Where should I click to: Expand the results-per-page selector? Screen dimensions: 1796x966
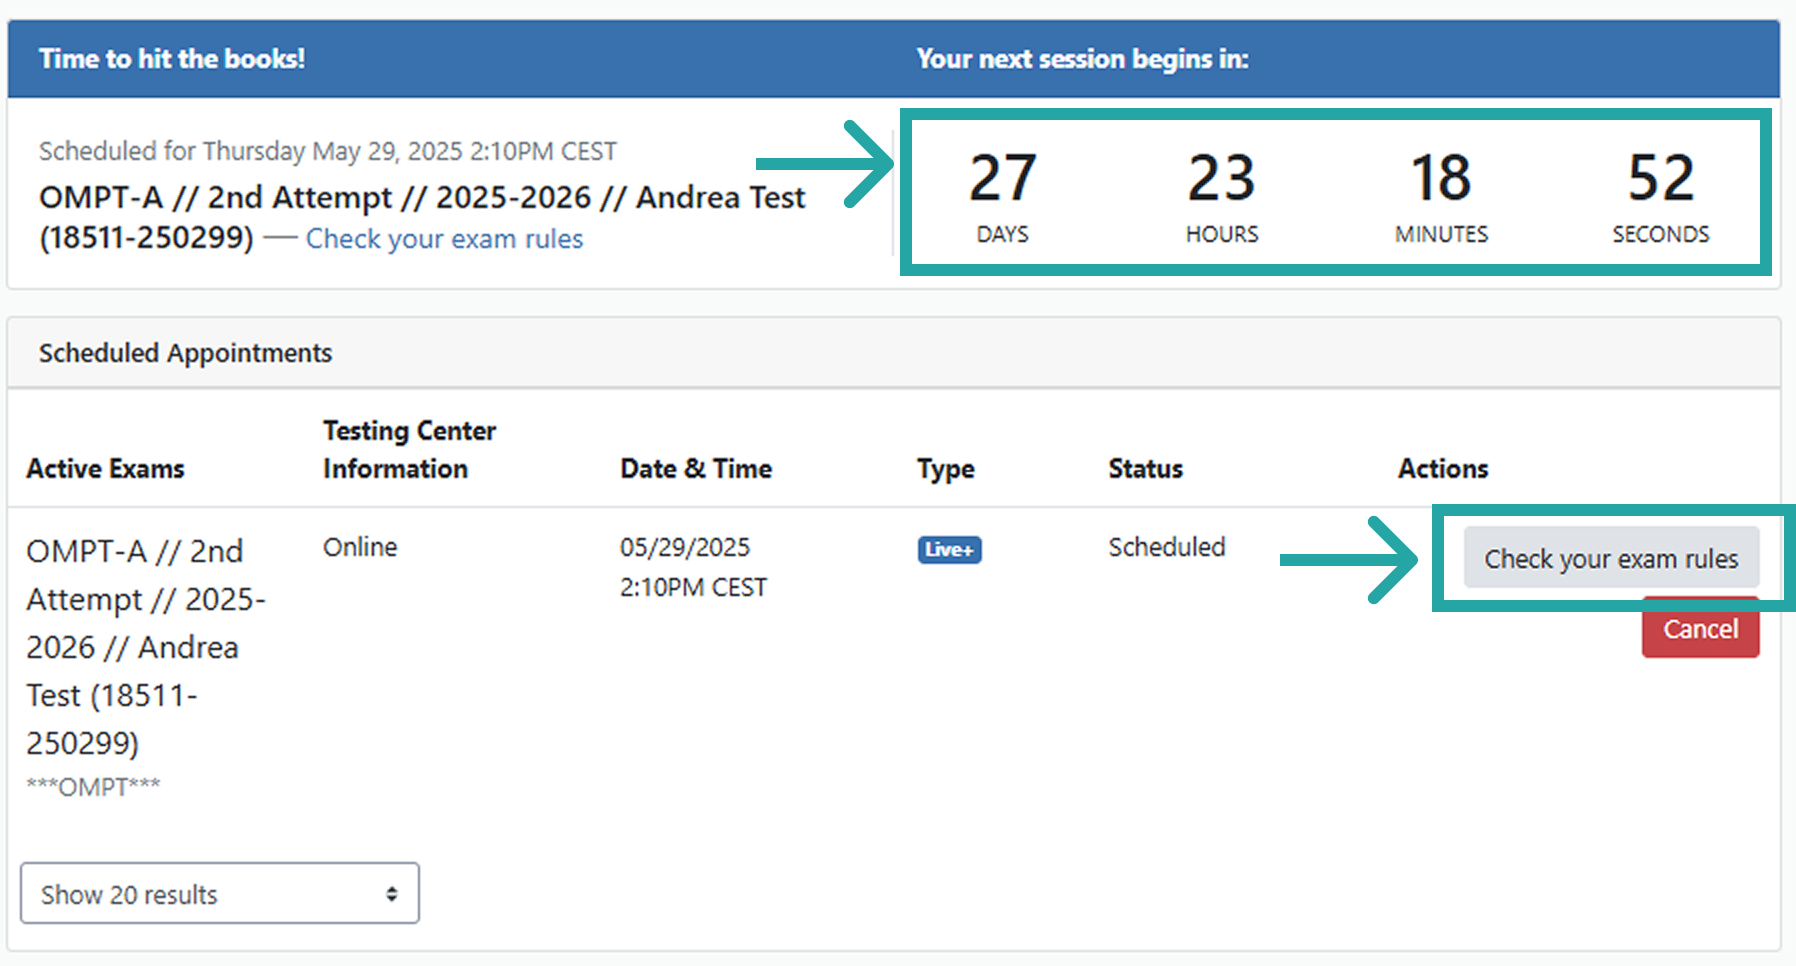click(219, 893)
